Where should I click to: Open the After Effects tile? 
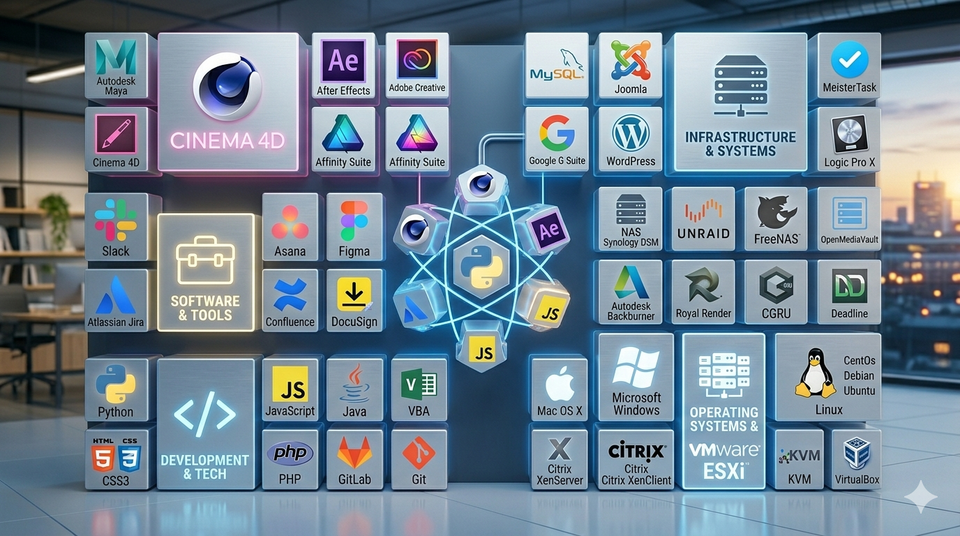pos(343,66)
